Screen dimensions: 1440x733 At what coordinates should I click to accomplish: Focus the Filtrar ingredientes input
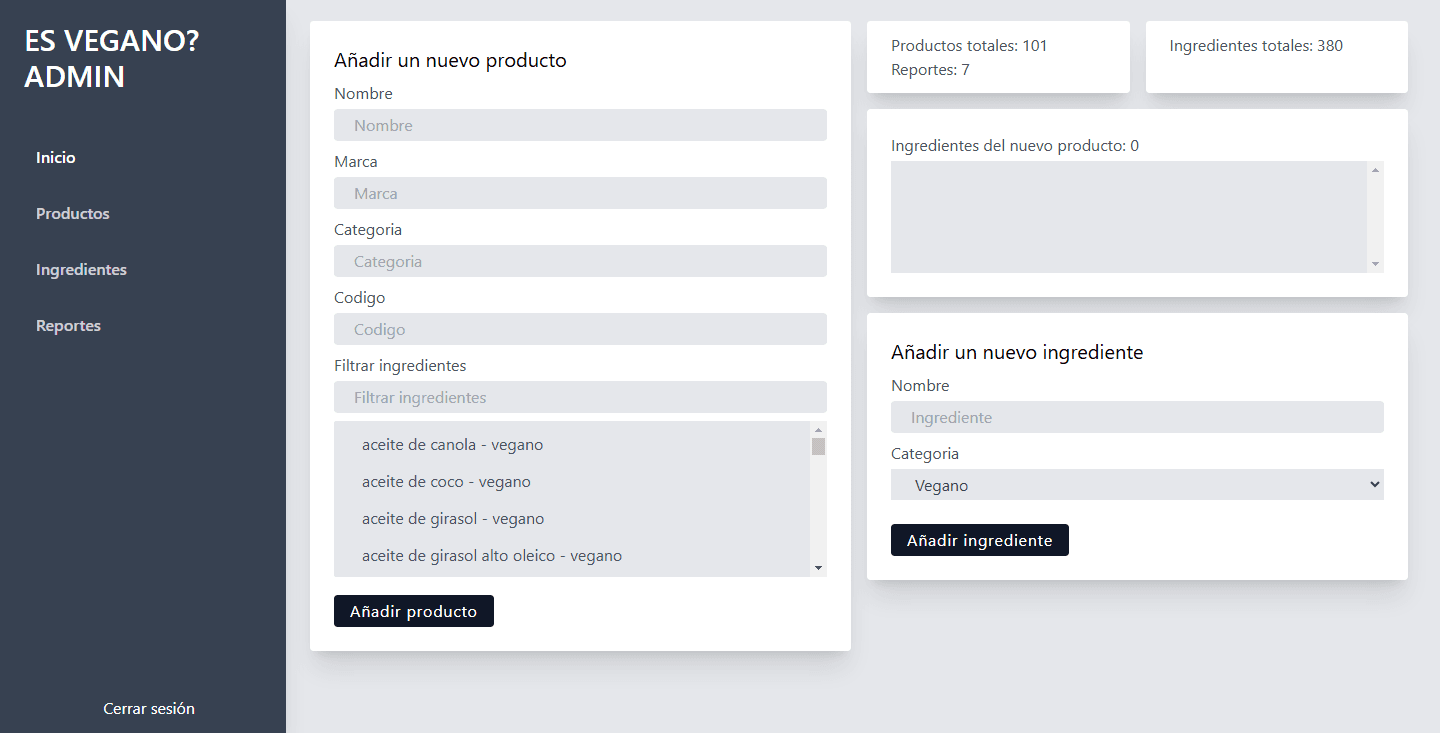(x=580, y=397)
